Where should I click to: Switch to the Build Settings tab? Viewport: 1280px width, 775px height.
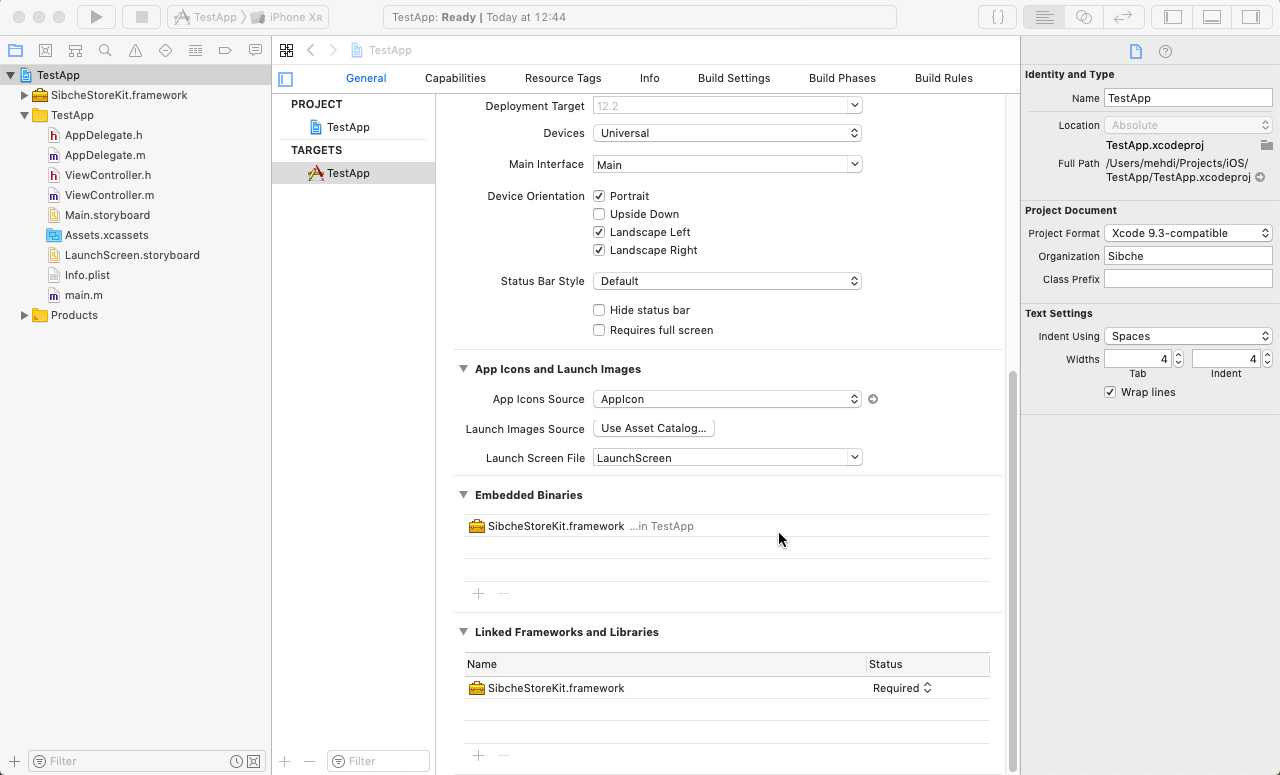tap(734, 78)
